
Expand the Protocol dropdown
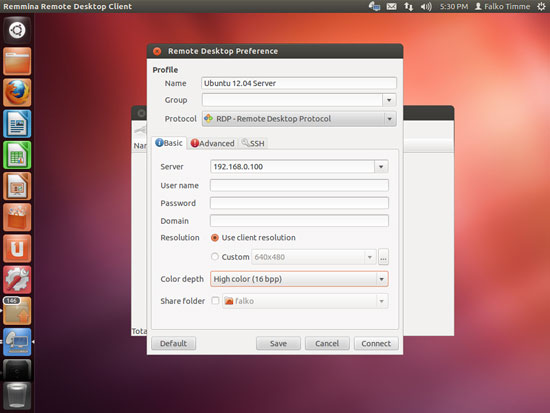389,119
